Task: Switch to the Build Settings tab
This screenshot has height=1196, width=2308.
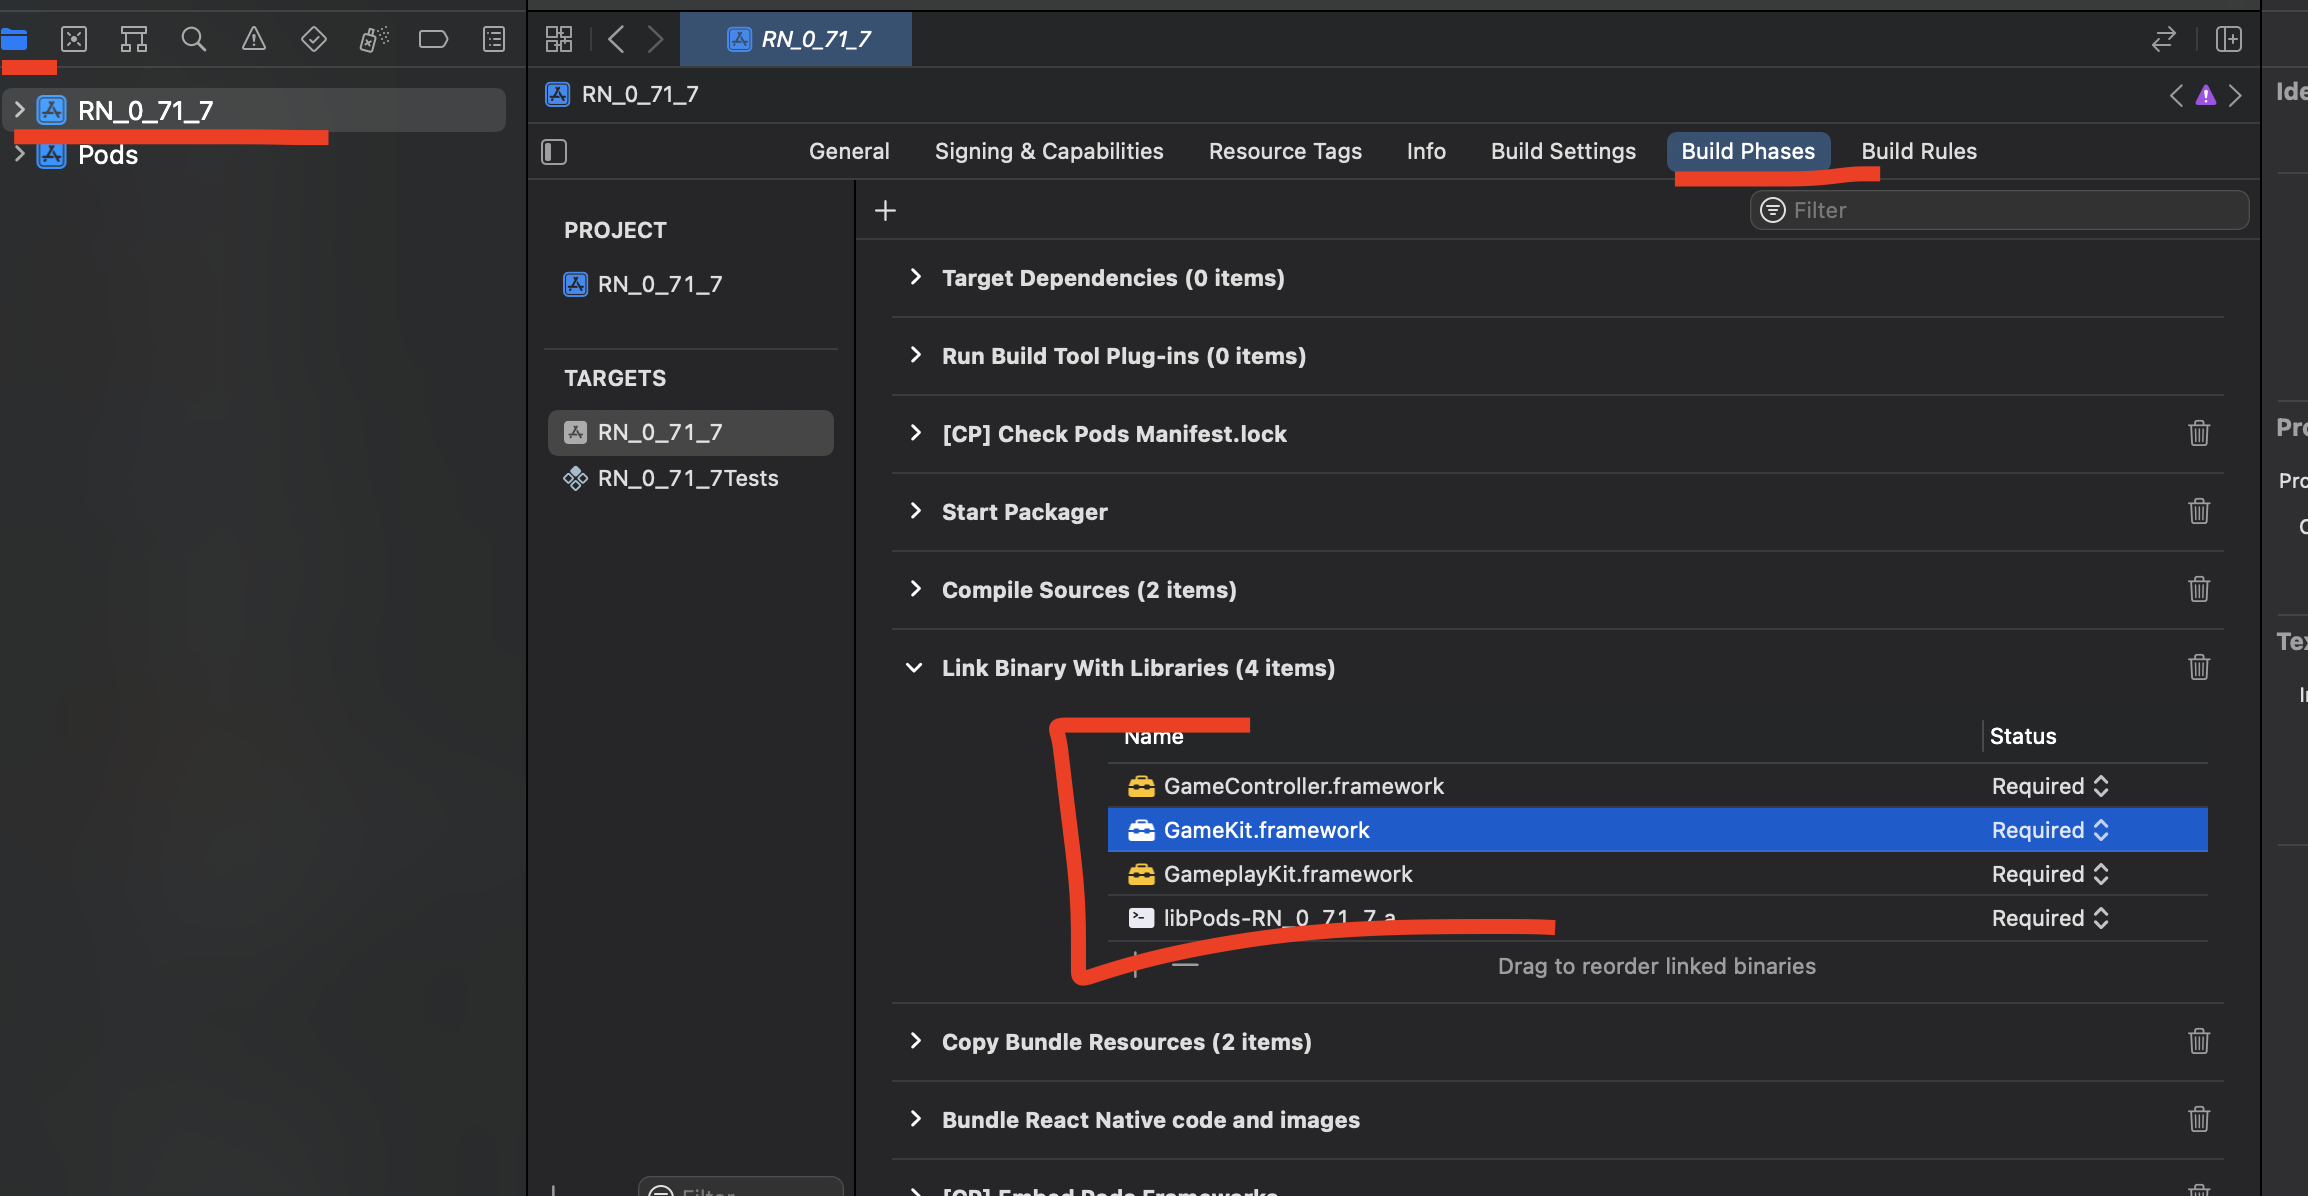Action: (1563, 151)
